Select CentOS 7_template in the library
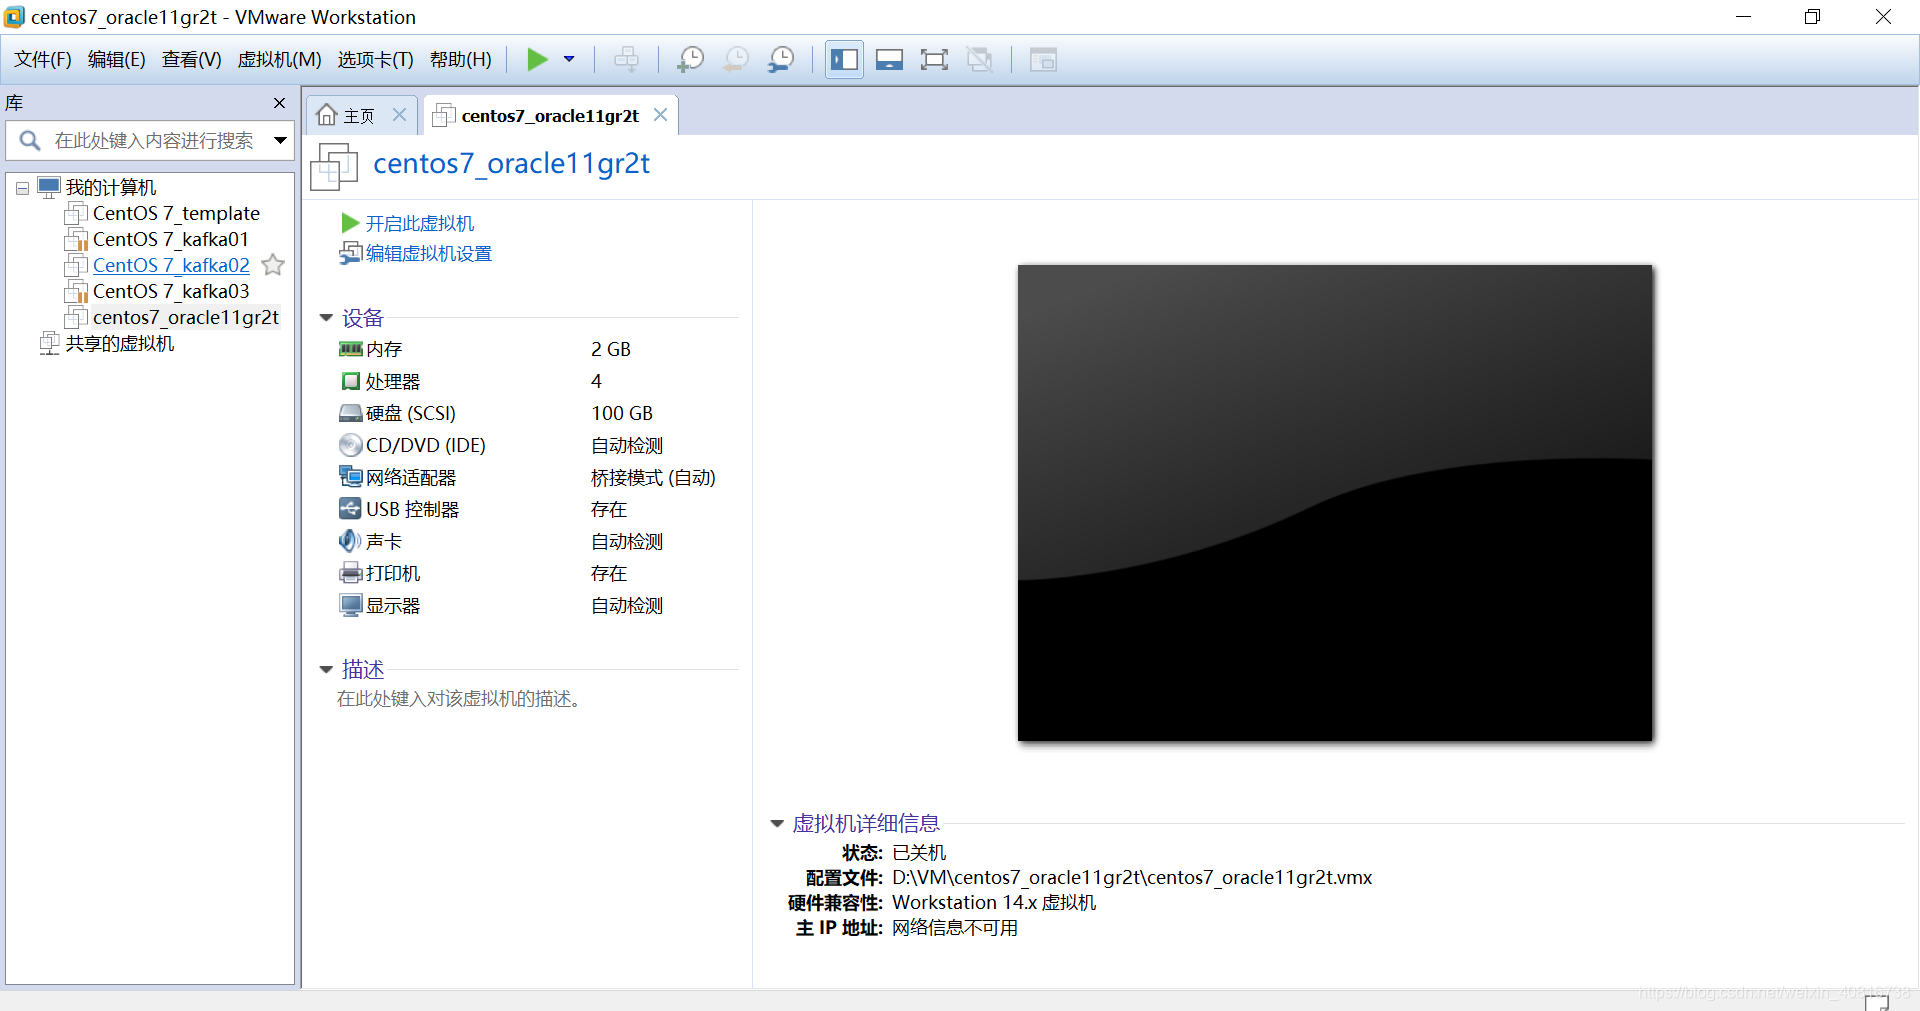The height and width of the screenshot is (1011, 1920). (x=176, y=214)
